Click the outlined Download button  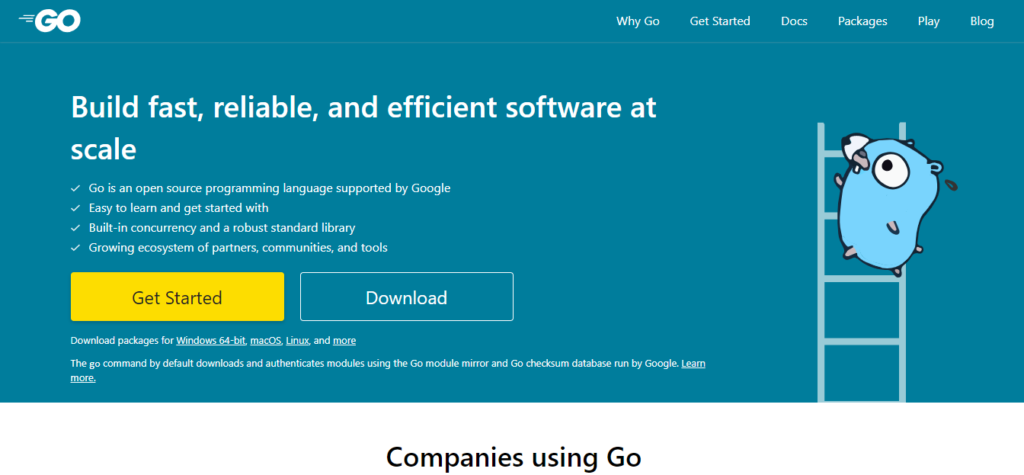(406, 297)
